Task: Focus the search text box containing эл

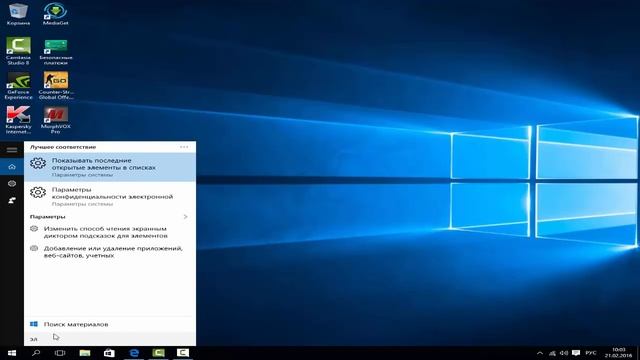Action: point(110,339)
